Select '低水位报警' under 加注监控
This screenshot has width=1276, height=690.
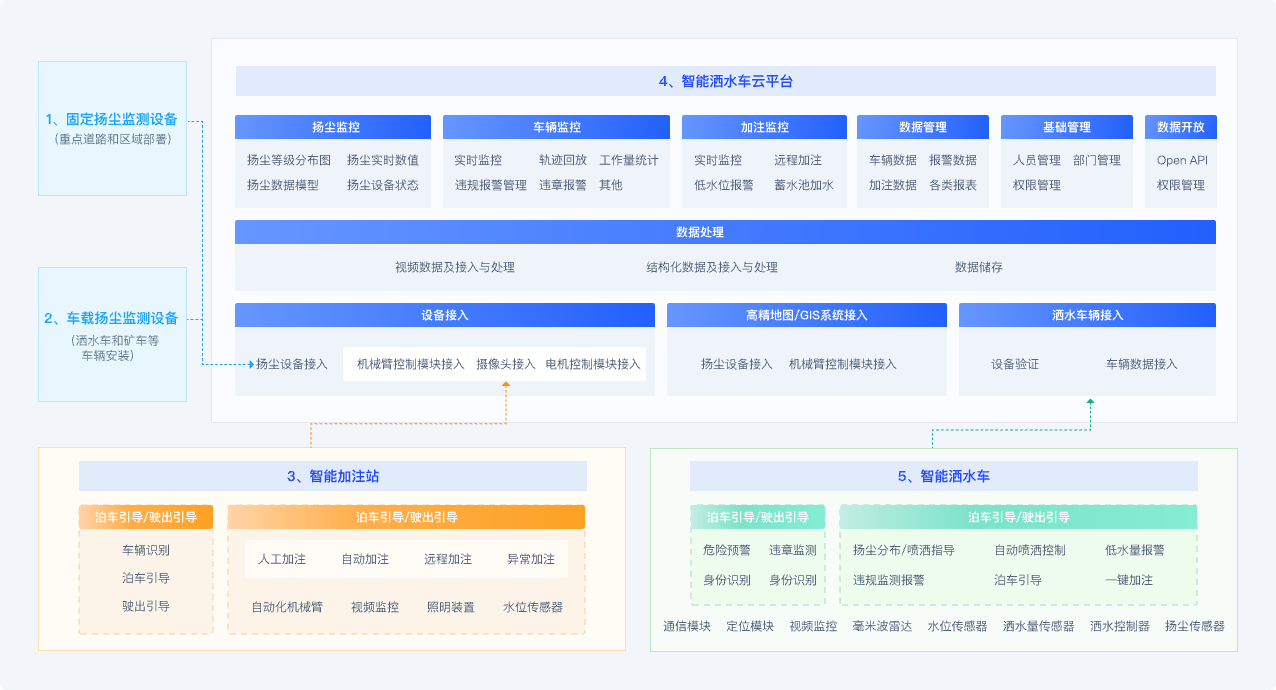(724, 185)
